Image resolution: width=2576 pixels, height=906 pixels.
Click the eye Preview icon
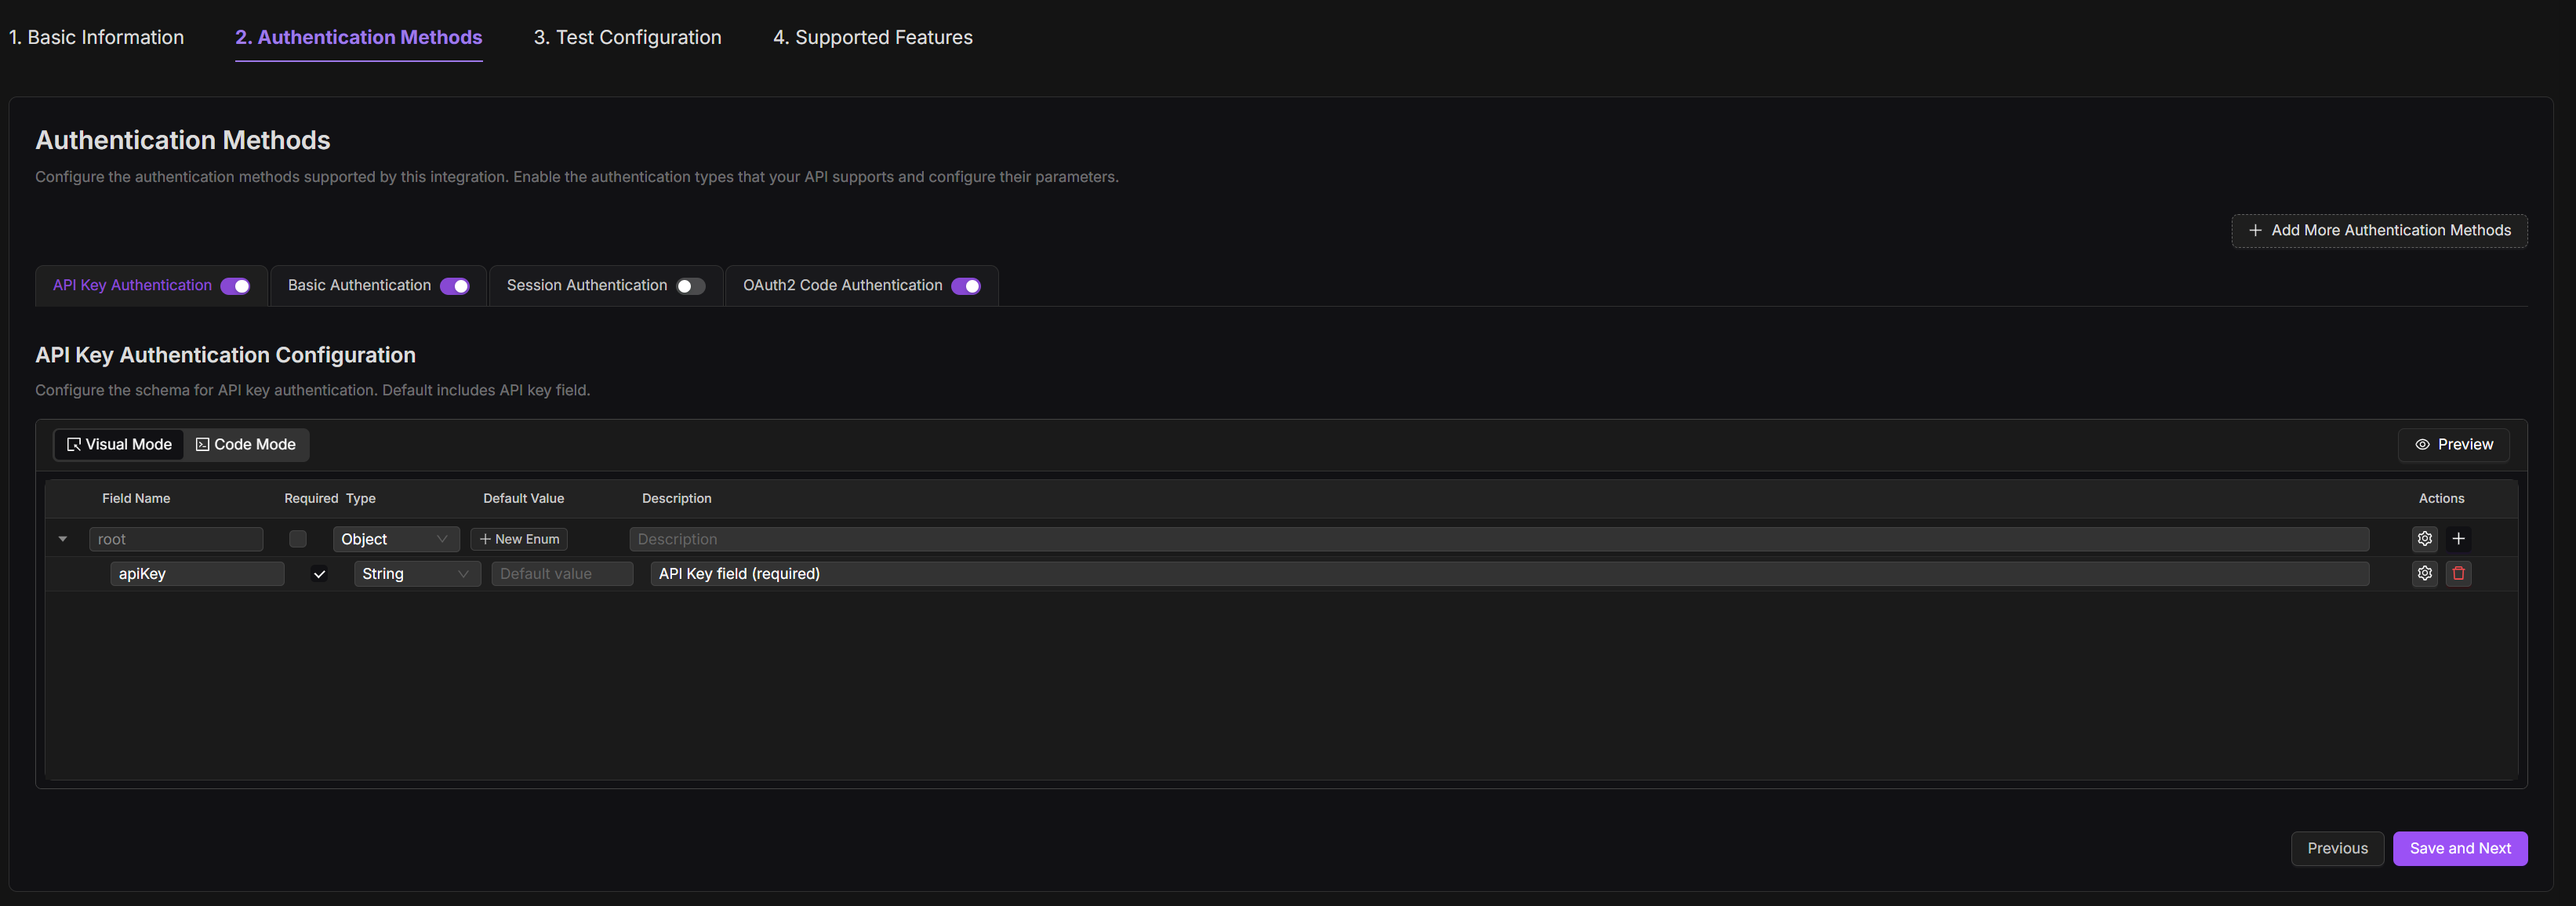click(x=2422, y=445)
